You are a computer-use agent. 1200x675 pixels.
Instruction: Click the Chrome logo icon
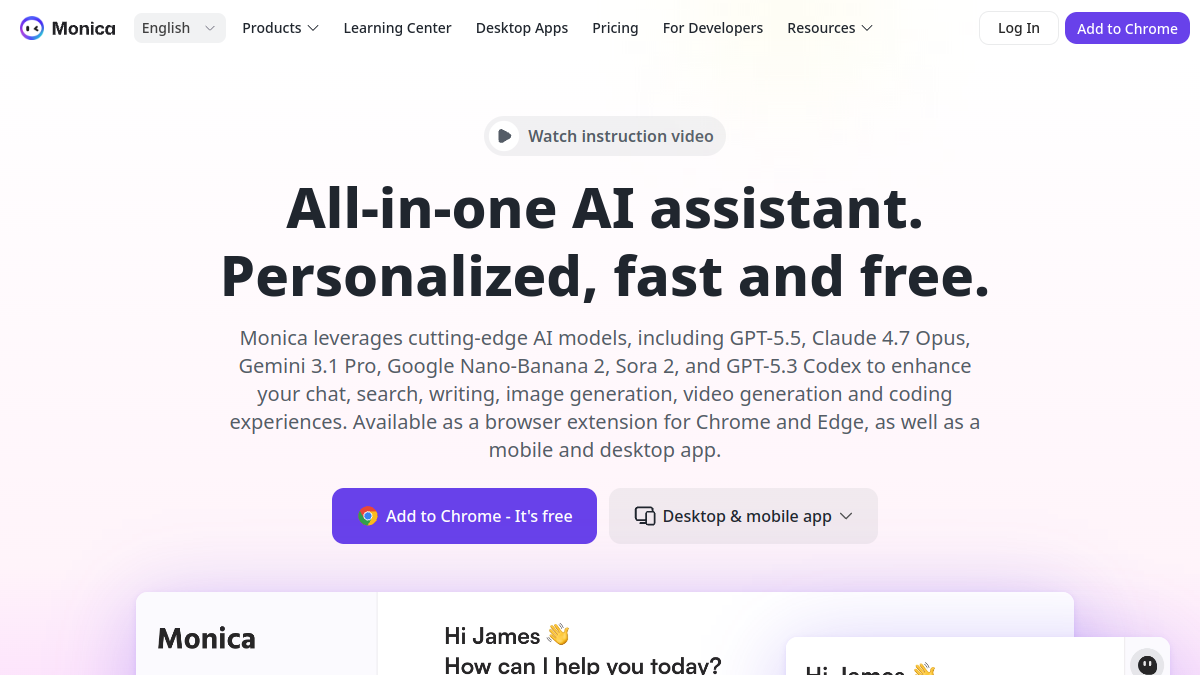(368, 516)
